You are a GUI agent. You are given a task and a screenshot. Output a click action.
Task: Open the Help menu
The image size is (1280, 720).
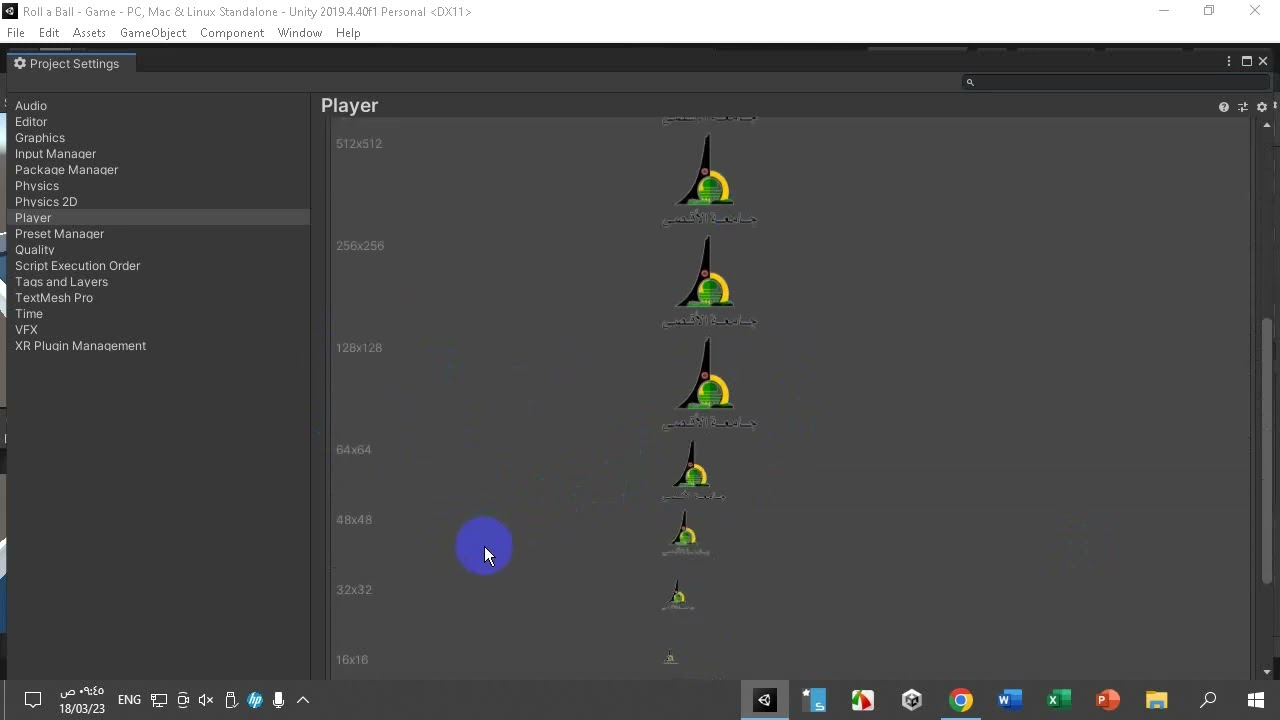click(x=348, y=33)
